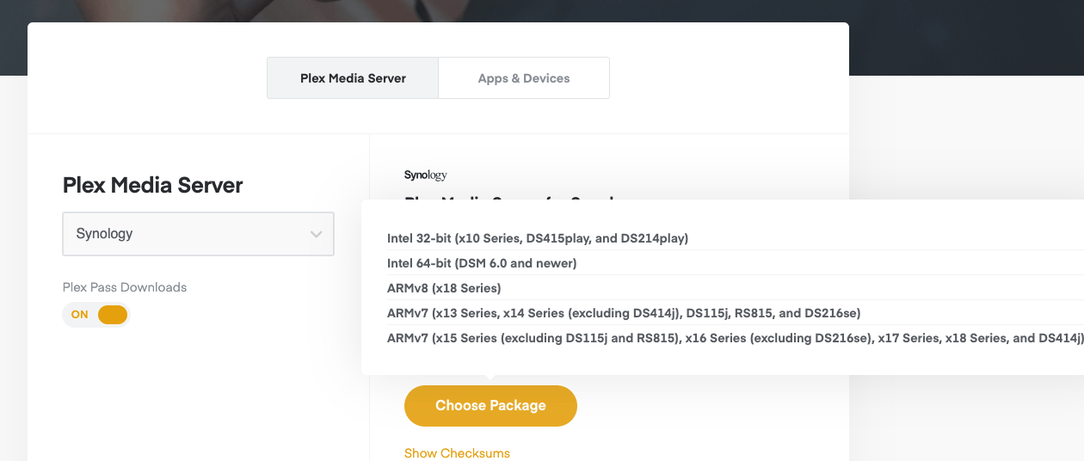The image size is (1084, 461).
Task: Open the Synology platform dropdown
Action: pos(198,234)
